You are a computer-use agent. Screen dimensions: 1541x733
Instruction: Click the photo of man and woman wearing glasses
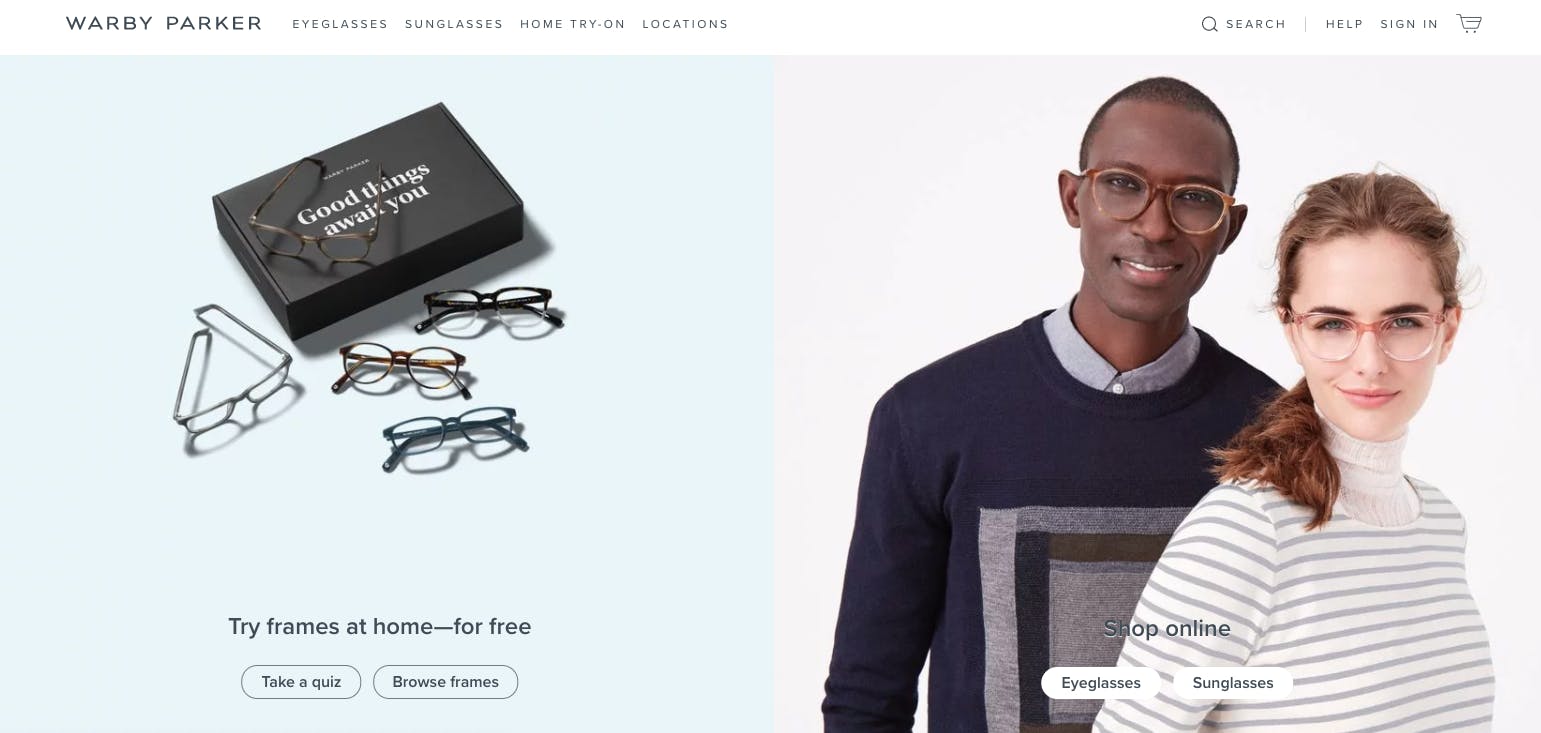point(1157,394)
